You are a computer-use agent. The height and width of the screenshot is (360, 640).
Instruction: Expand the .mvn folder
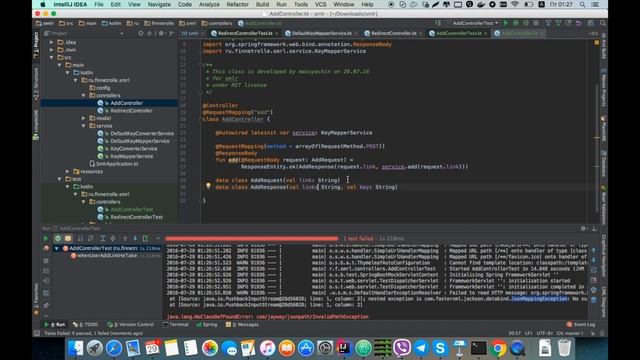[x=52, y=50]
